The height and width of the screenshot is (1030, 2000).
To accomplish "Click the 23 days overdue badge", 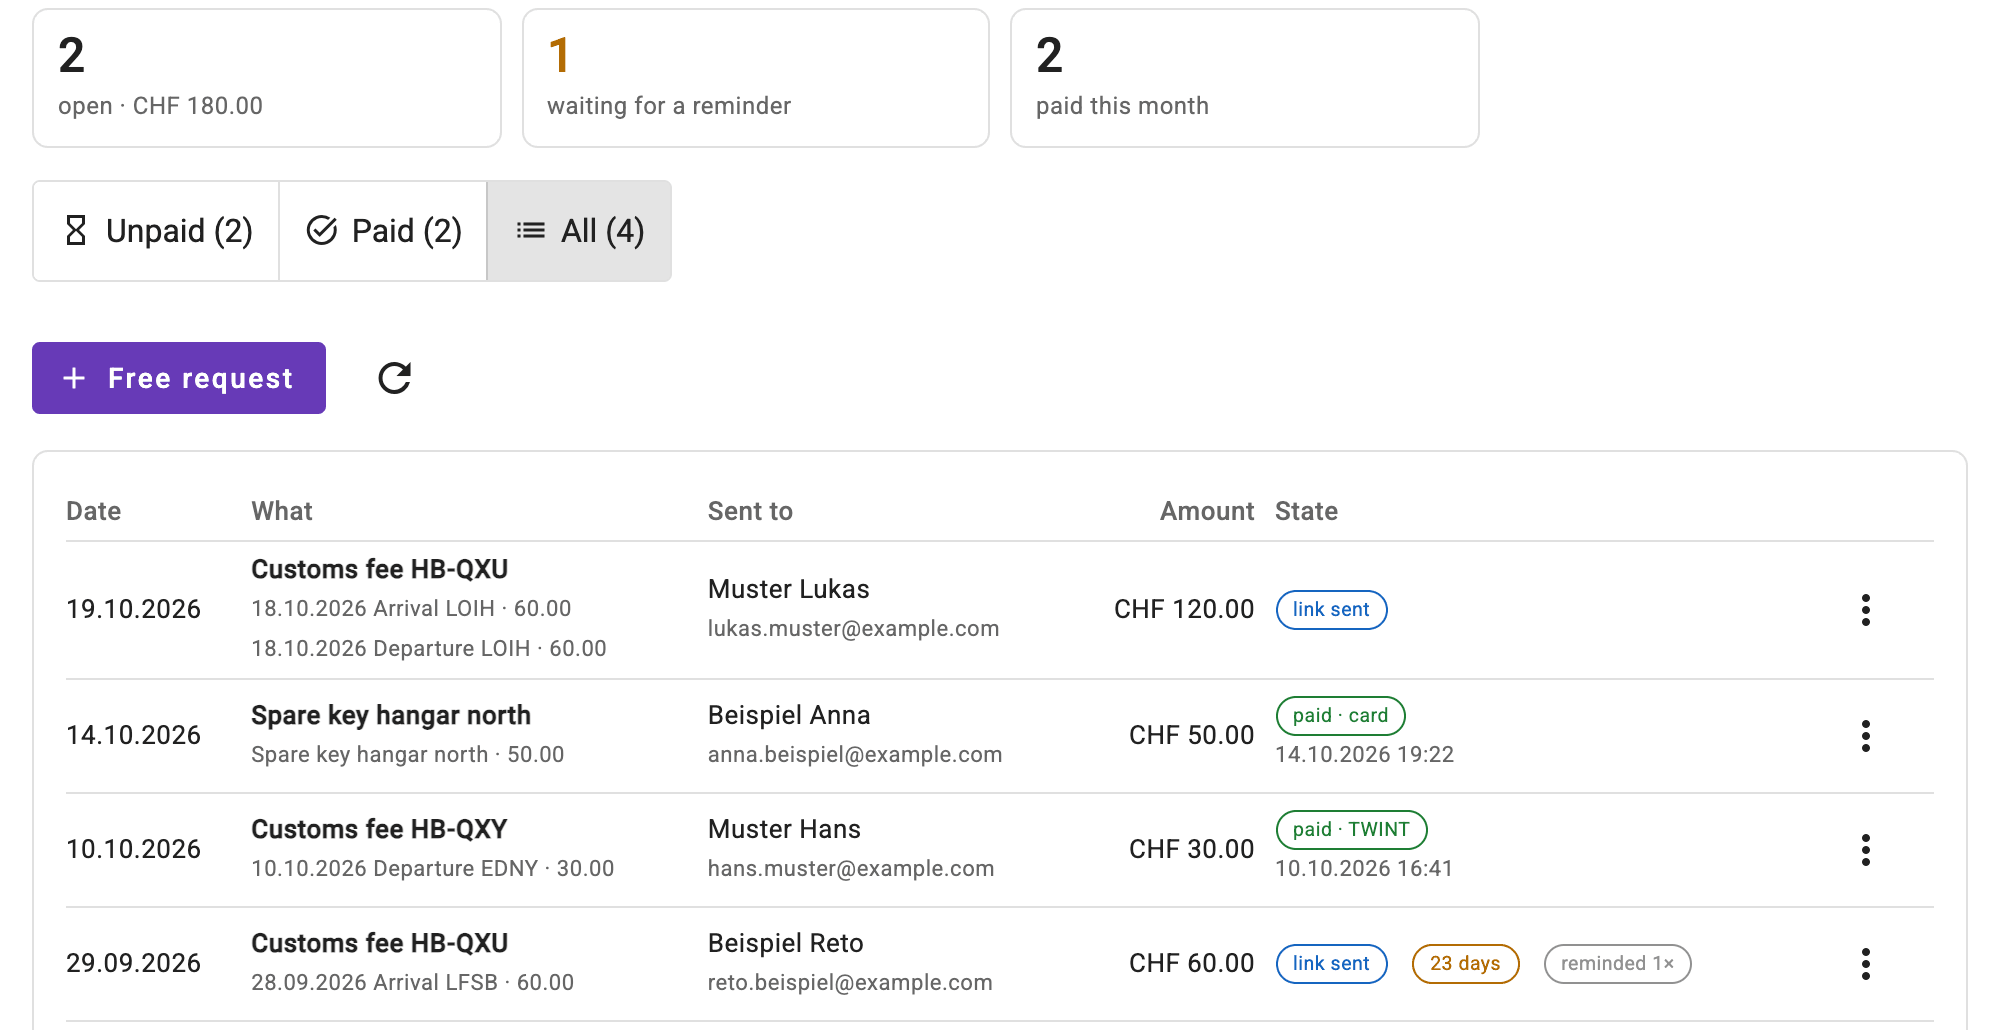I will tap(1465, 964).
